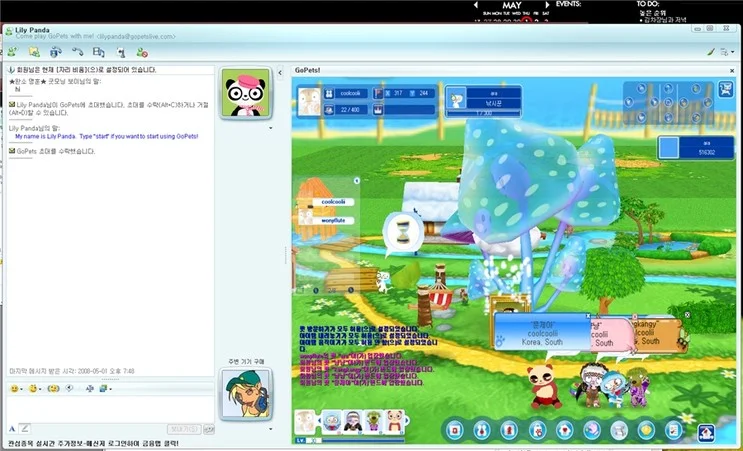Click the coolcook pet name field
Image resolution: width=743 pixels, height=451 pixels.
(351, 93)
